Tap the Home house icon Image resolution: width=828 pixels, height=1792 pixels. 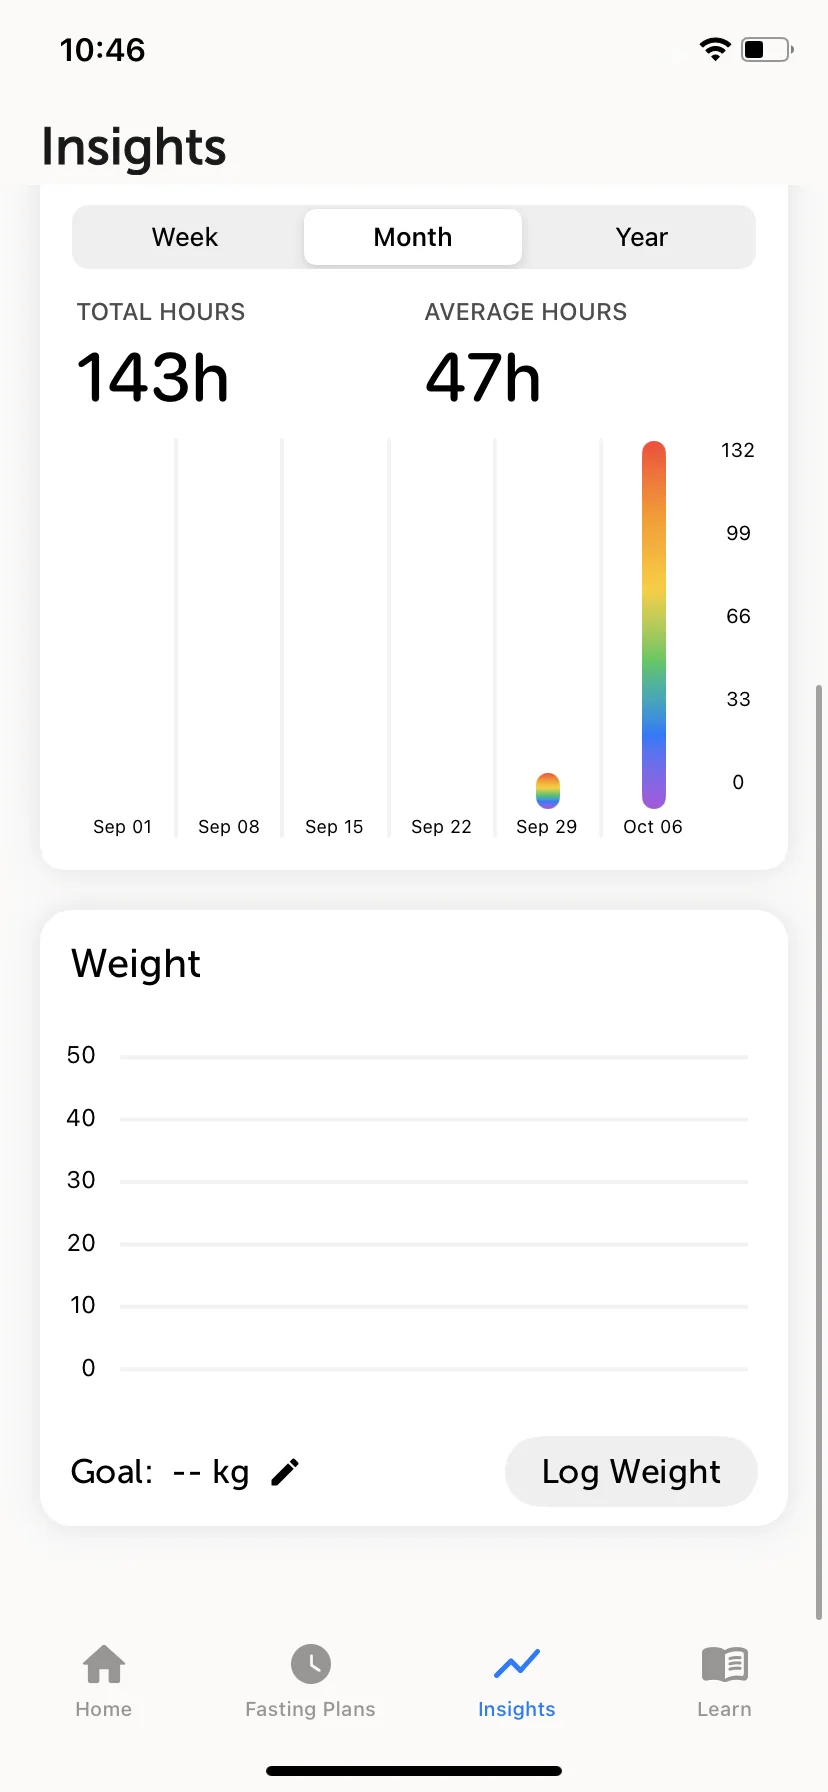pos(104,1664)
